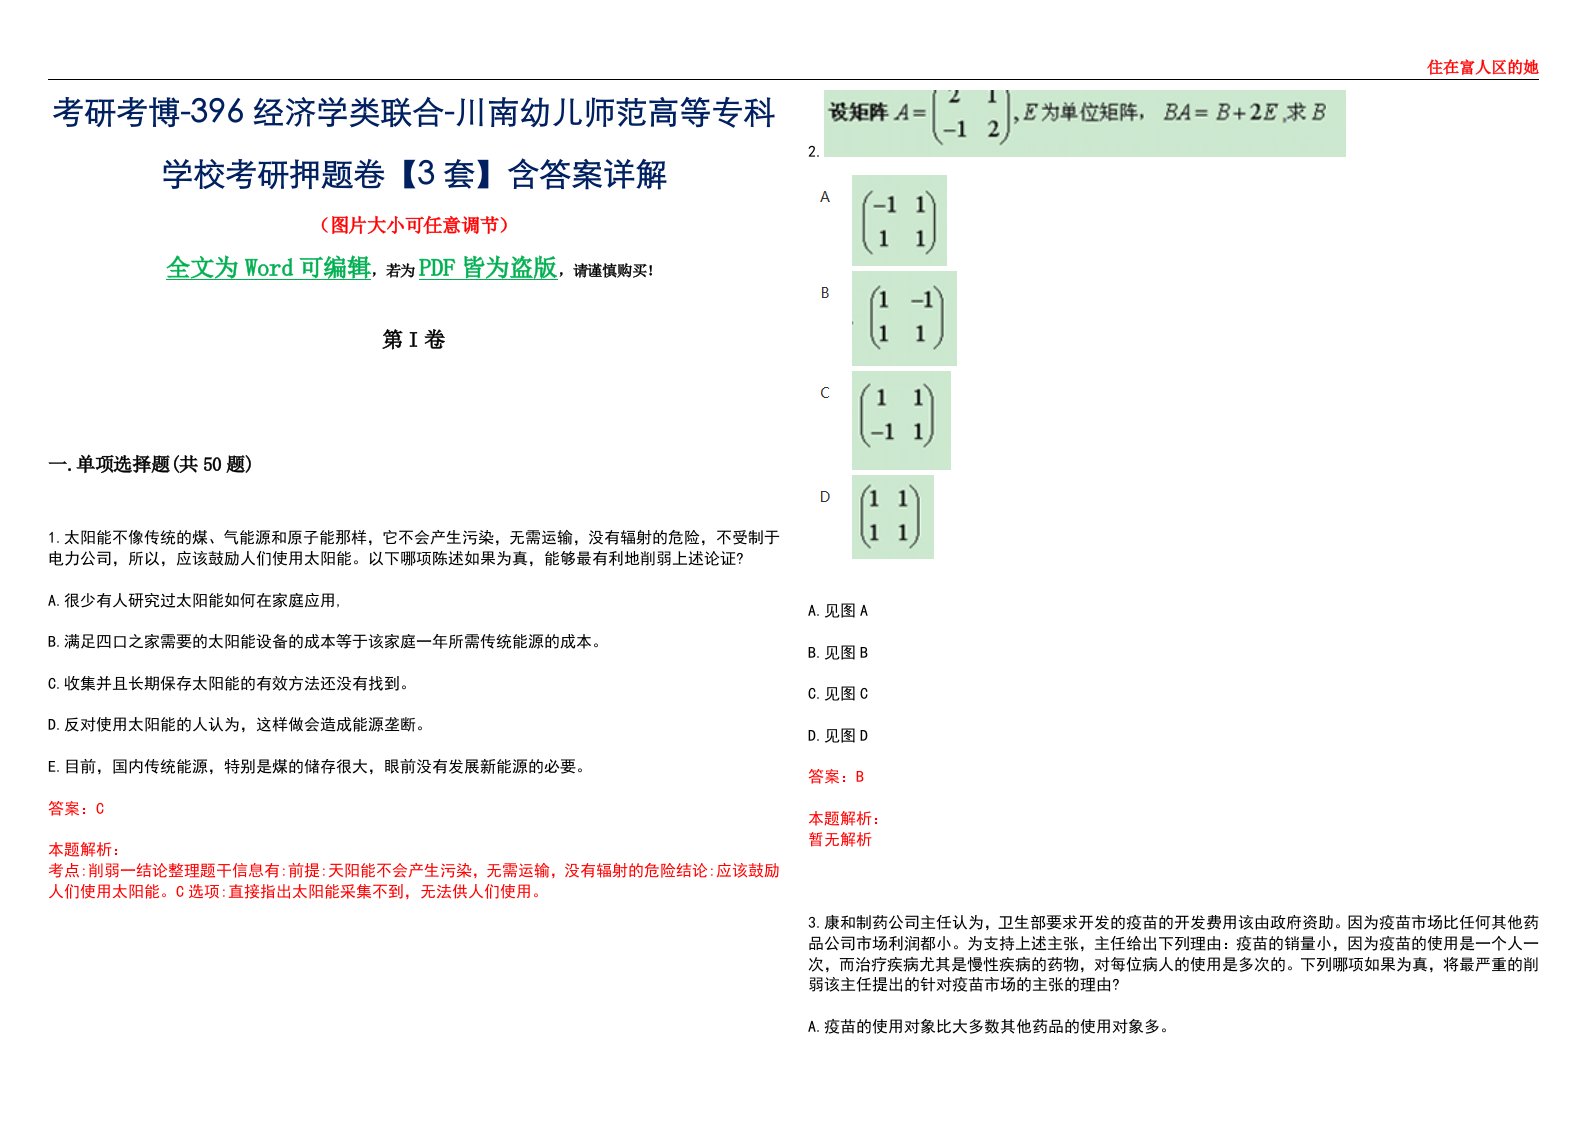This screenshot has width=1587, height=1122.
Task: Click the matrix question image 设矩阵A
Action: (1085, 123)
